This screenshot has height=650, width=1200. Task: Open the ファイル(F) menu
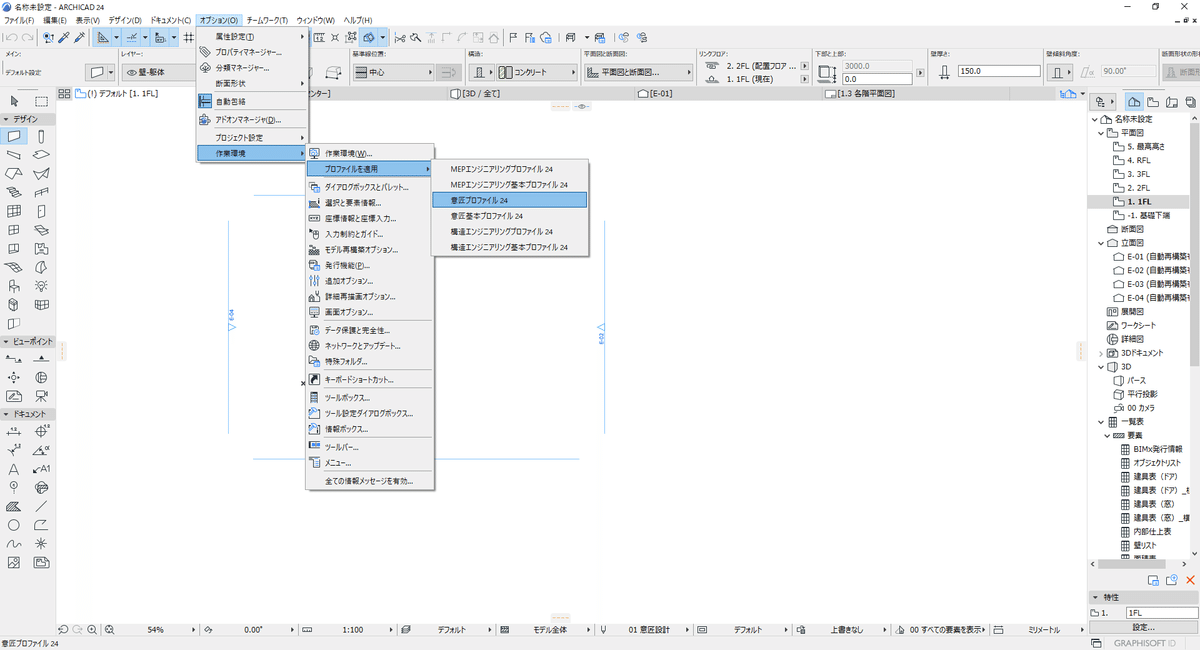coord(19,20)
